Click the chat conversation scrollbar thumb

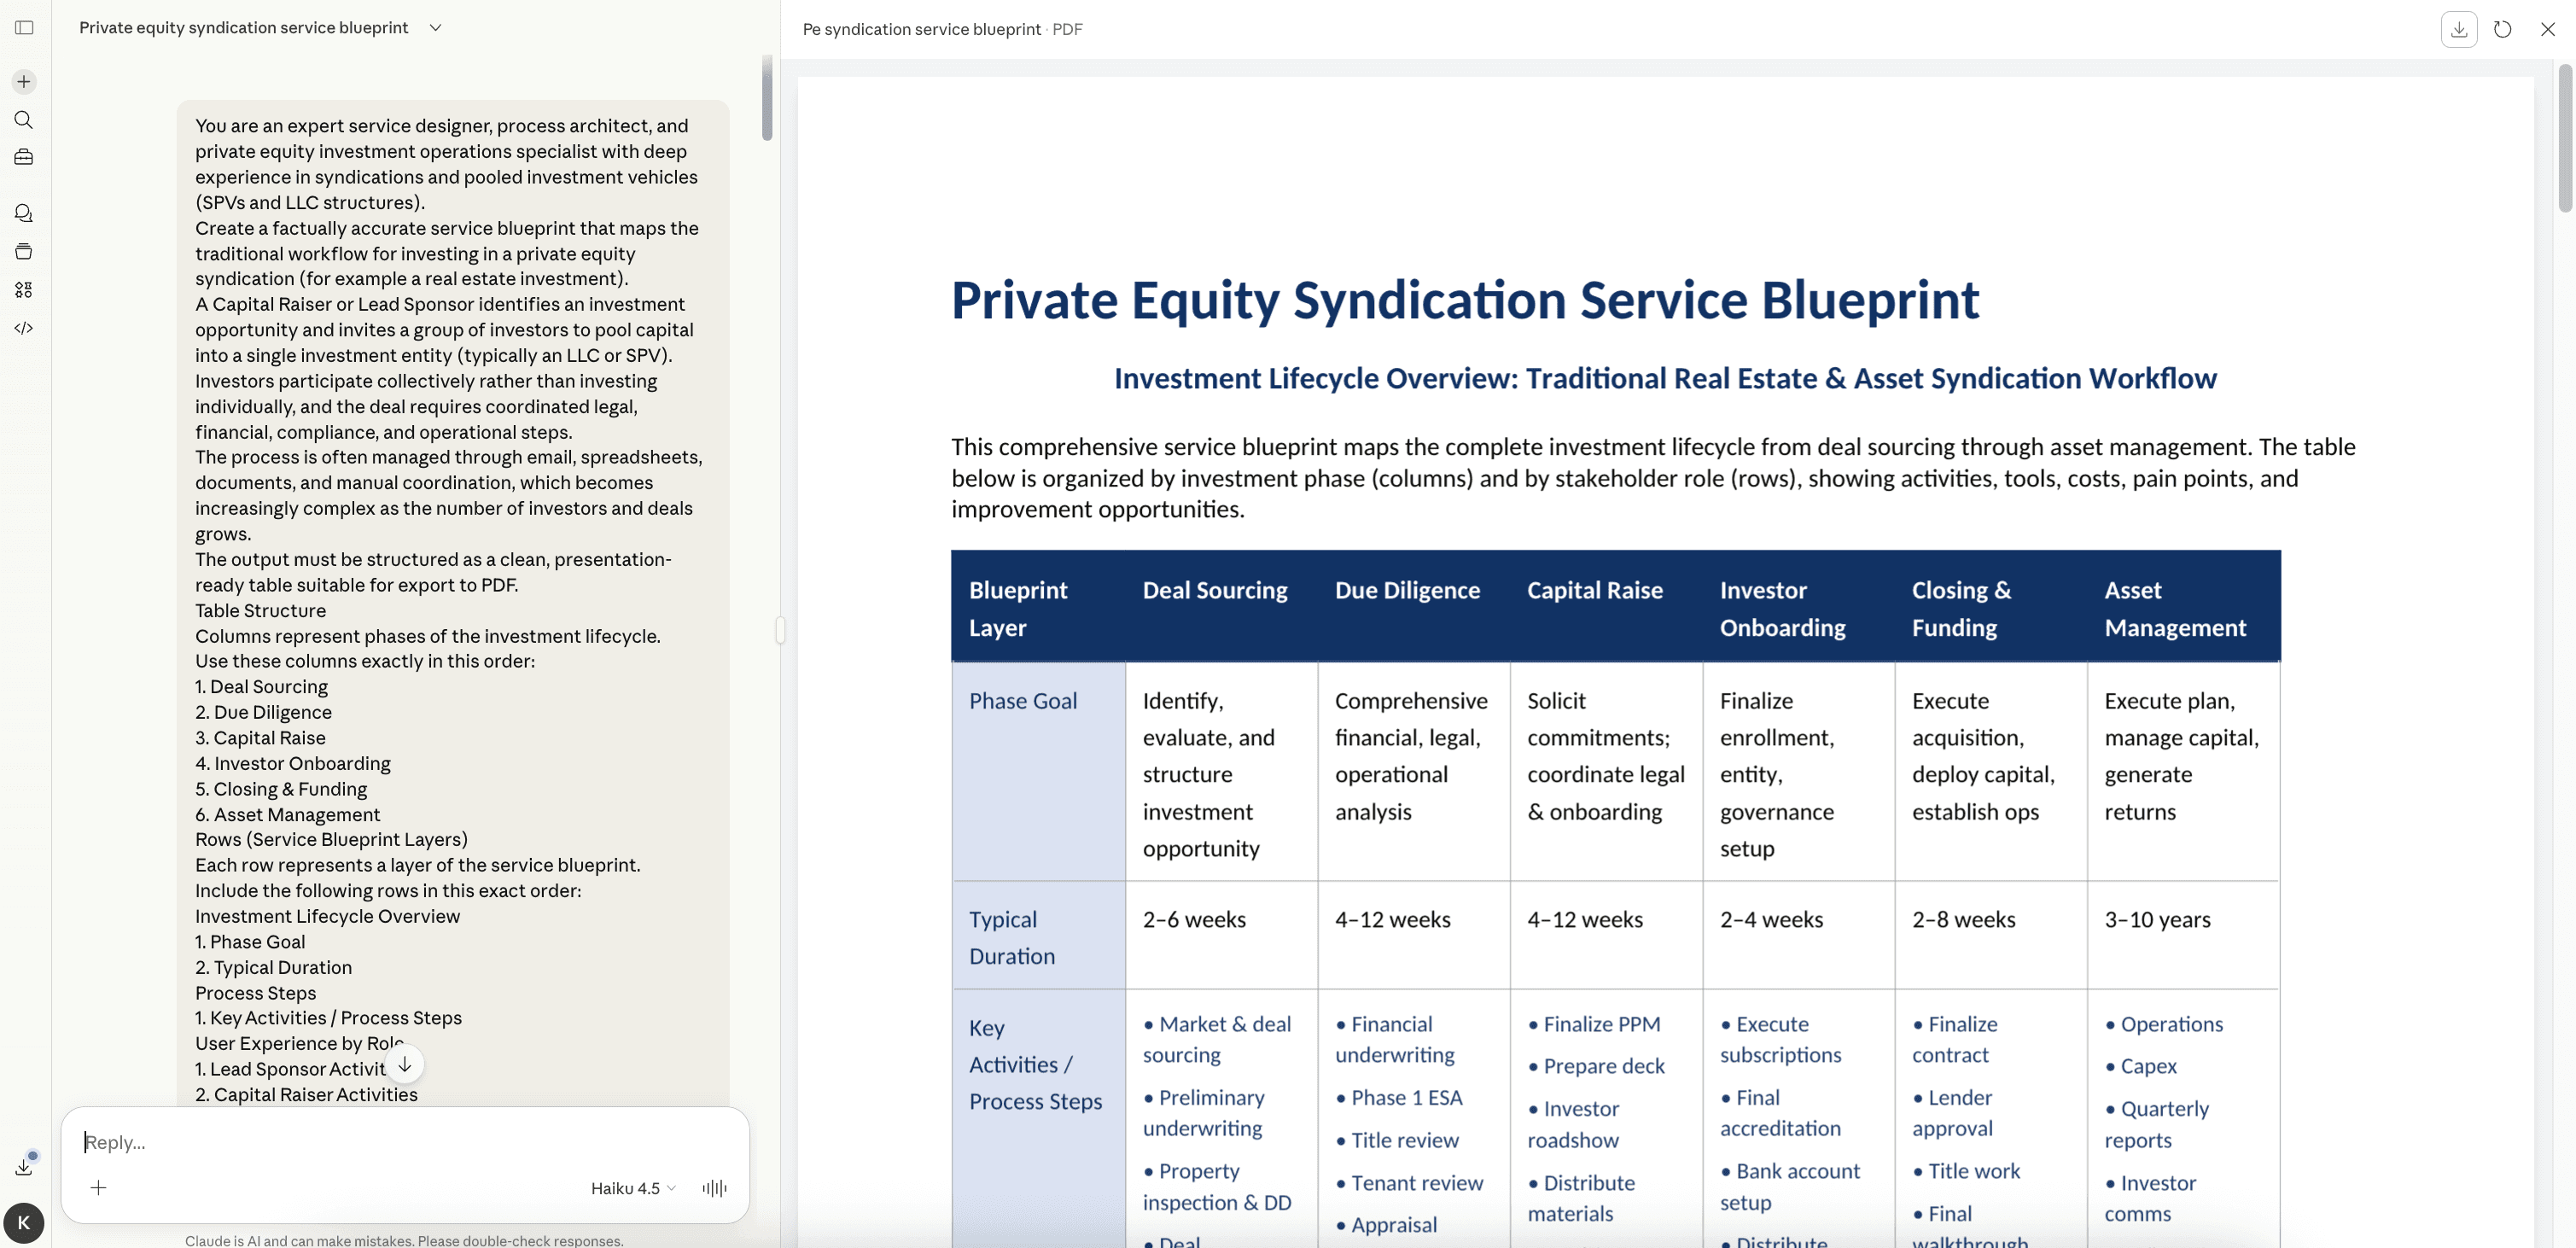click(767, 98)
